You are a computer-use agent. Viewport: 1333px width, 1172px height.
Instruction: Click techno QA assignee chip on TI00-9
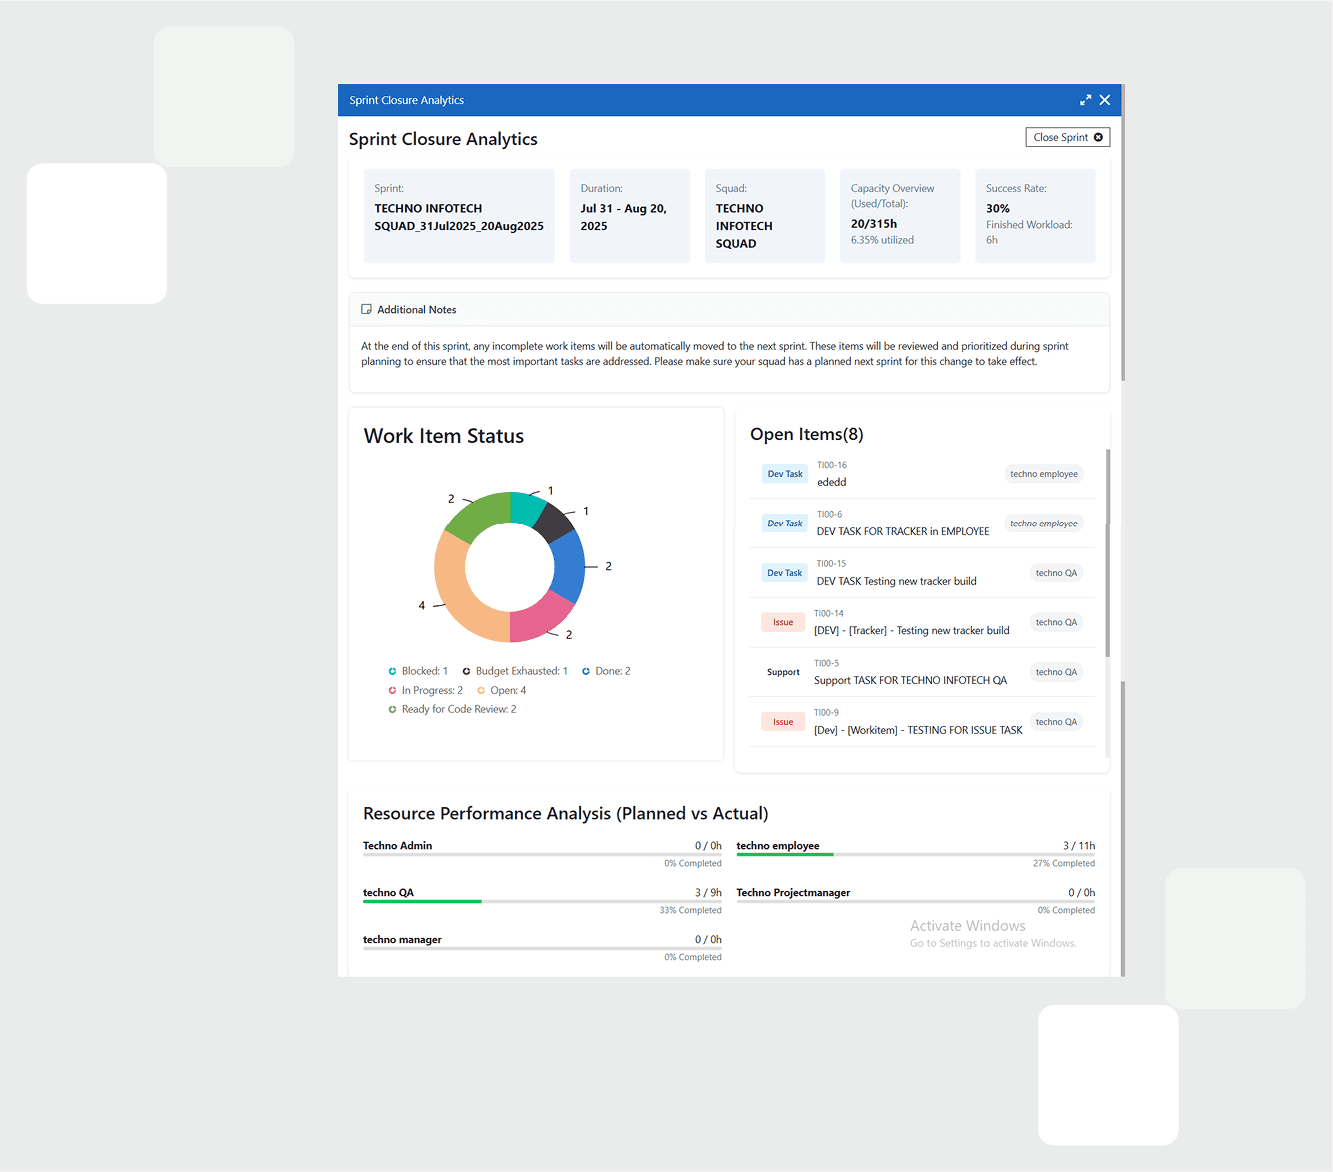(x=1056, y=722)
